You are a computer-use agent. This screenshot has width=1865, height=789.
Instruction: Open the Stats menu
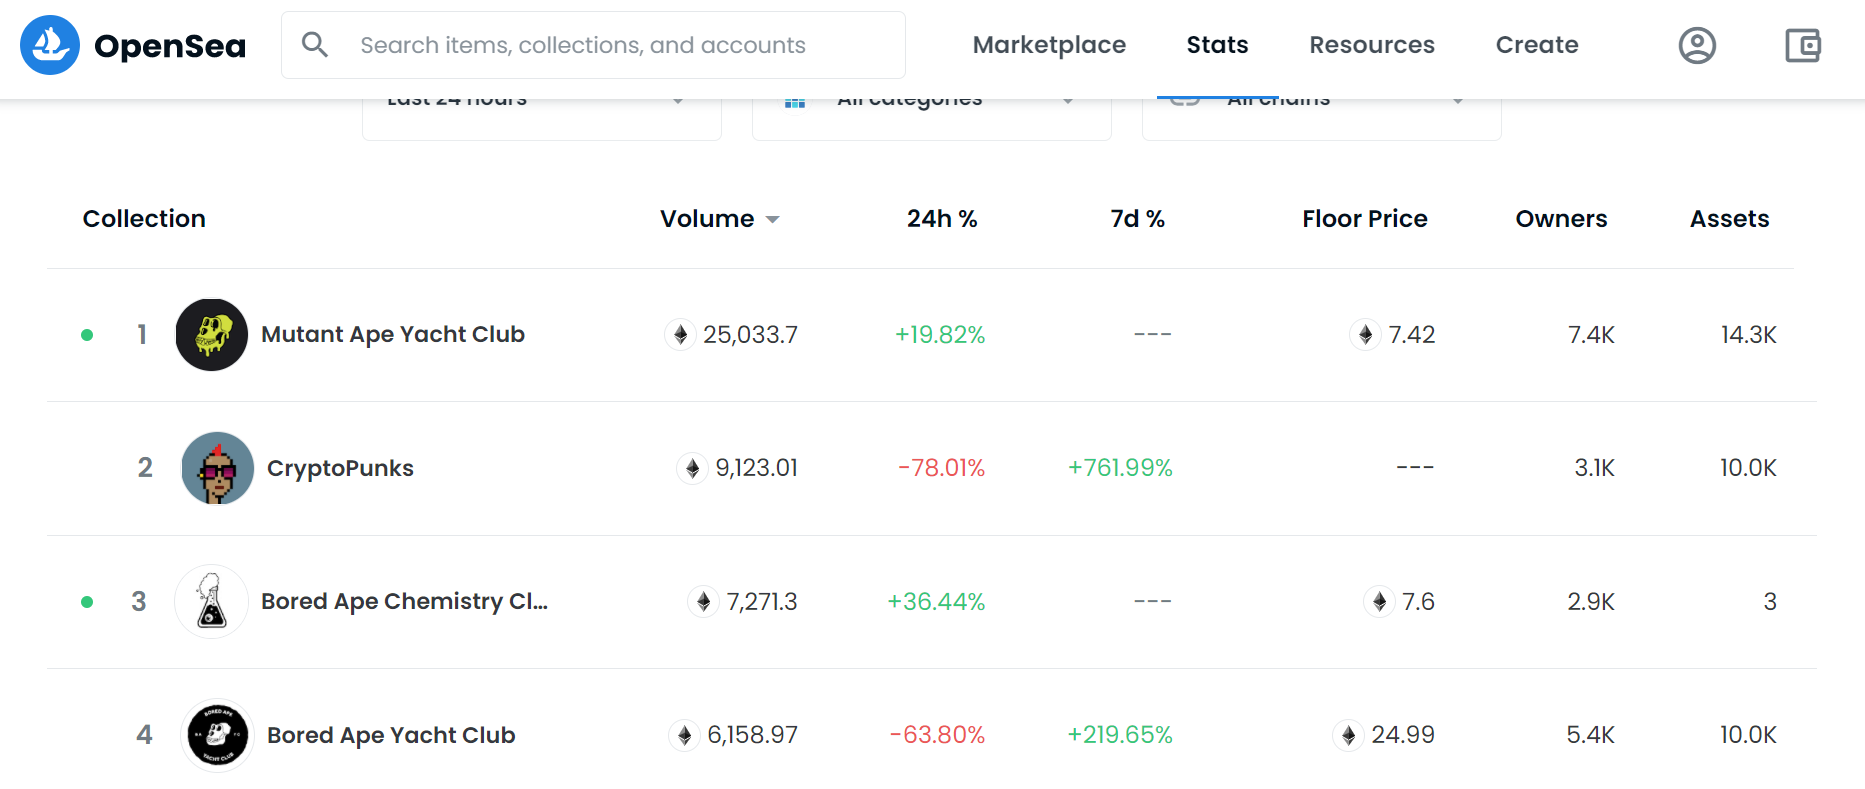[1217, 45]
